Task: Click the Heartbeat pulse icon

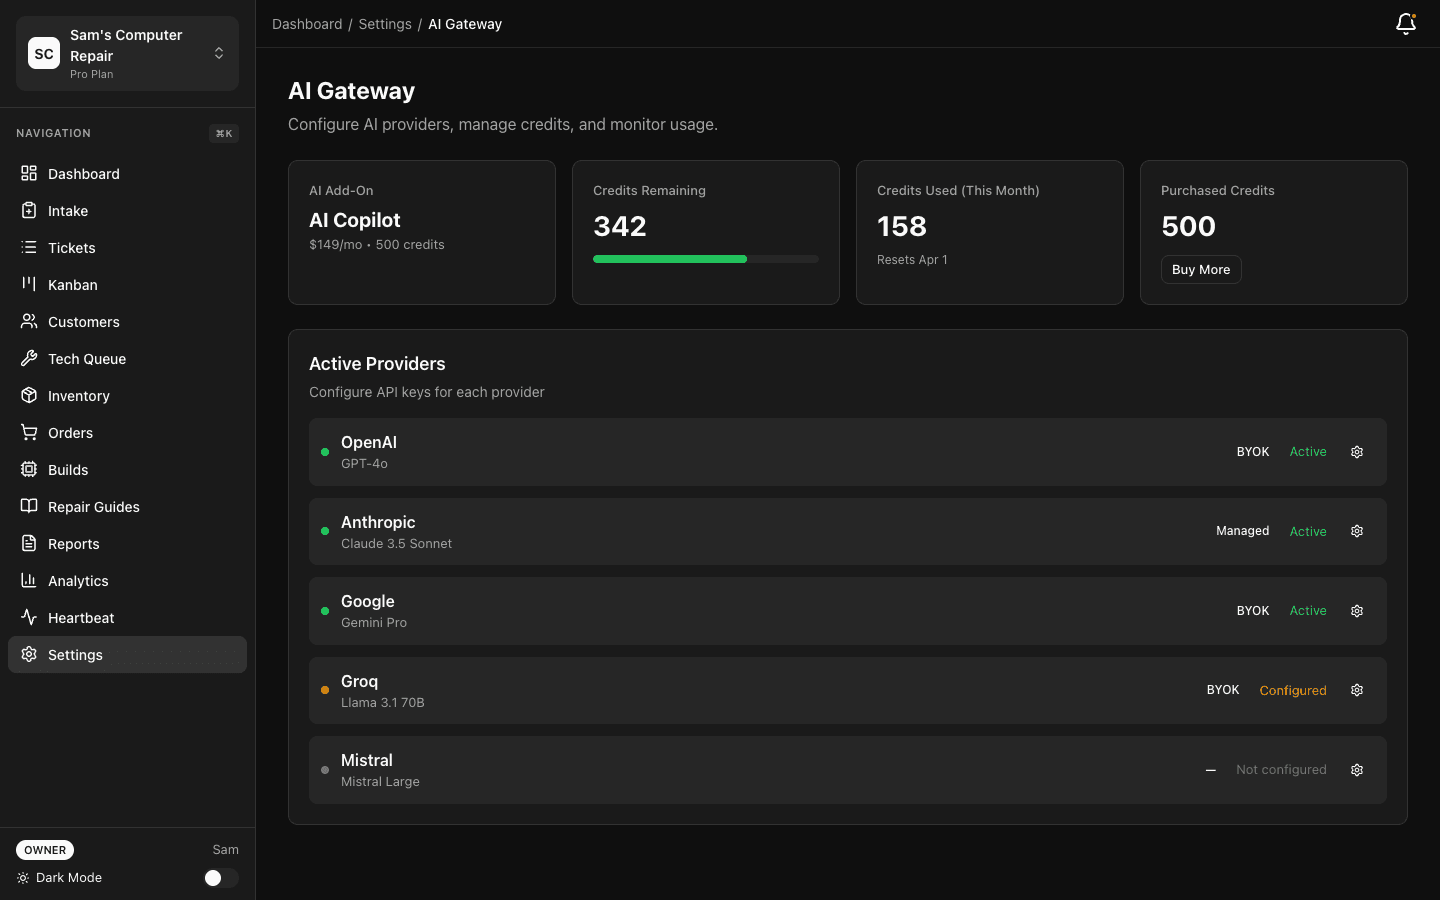Action: tap(30, 617)
